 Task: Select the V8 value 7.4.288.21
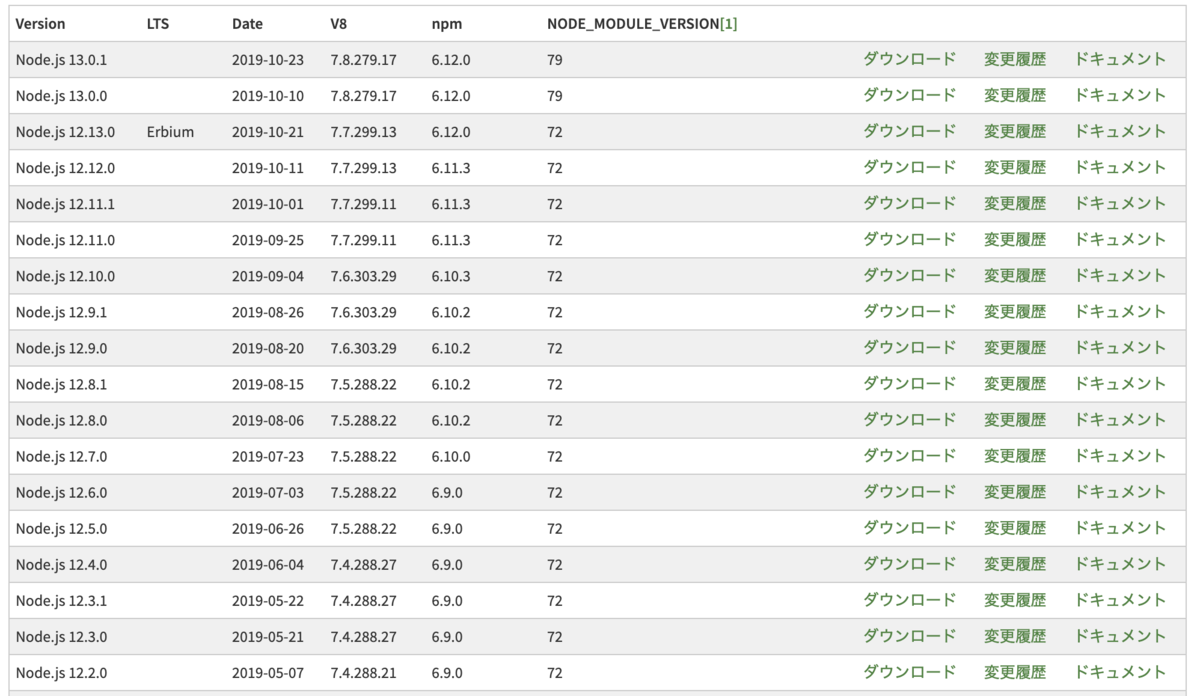coord(363,672)
